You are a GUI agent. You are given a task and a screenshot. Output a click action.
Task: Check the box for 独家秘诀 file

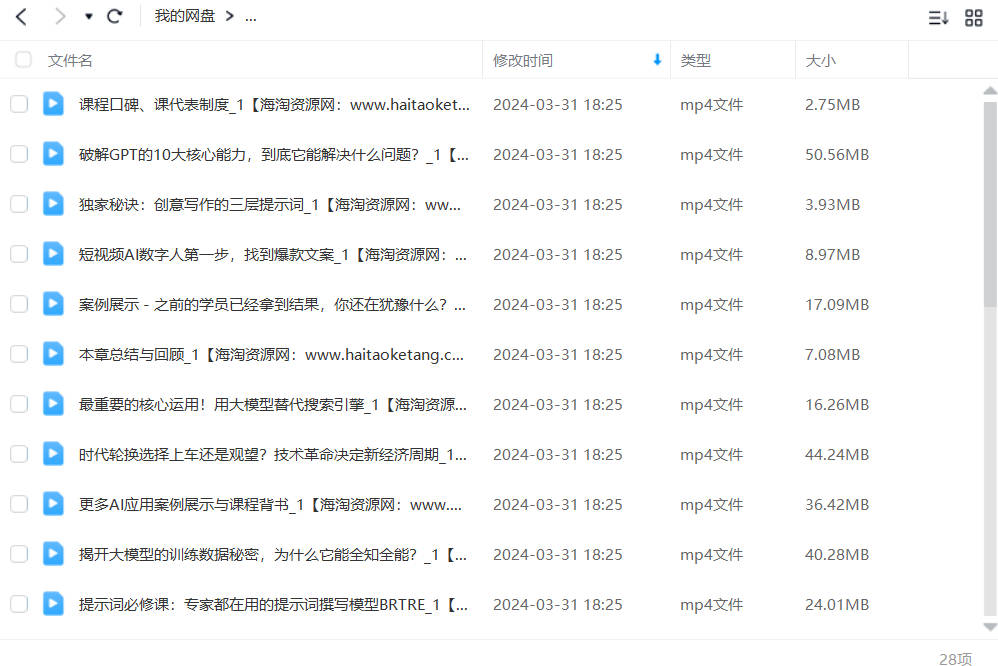19,204
